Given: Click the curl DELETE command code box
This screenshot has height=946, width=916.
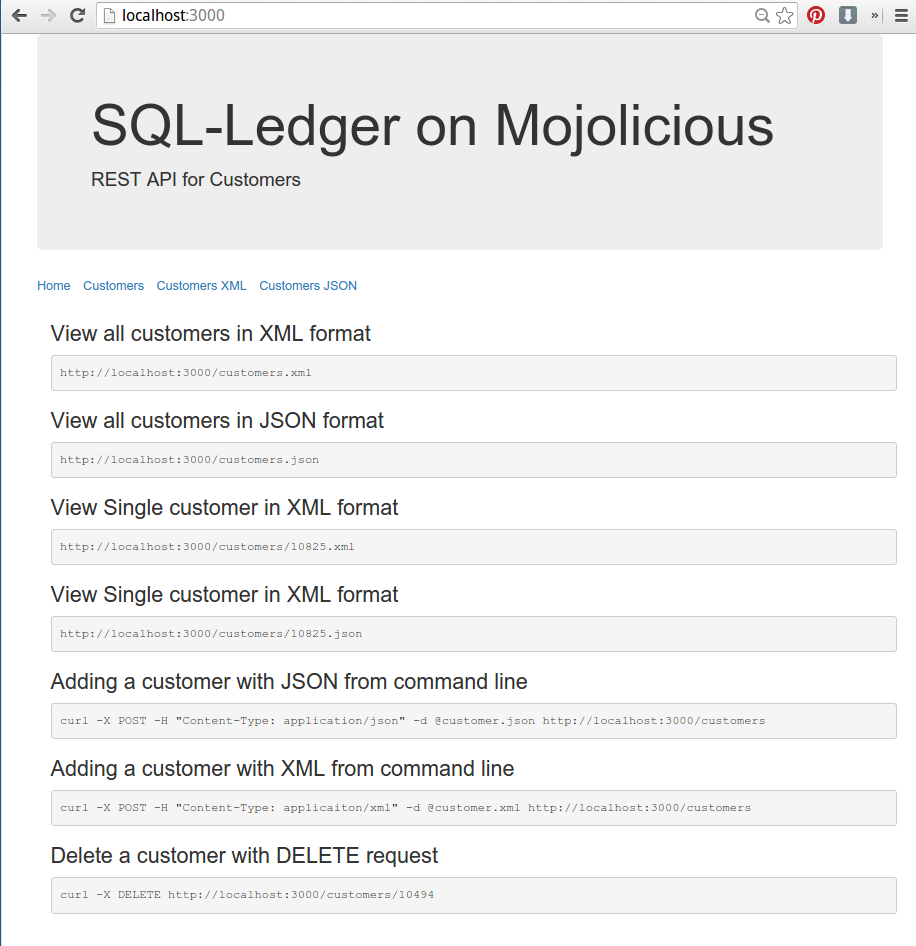Looking at the screenshot, I should pos(474,895).
